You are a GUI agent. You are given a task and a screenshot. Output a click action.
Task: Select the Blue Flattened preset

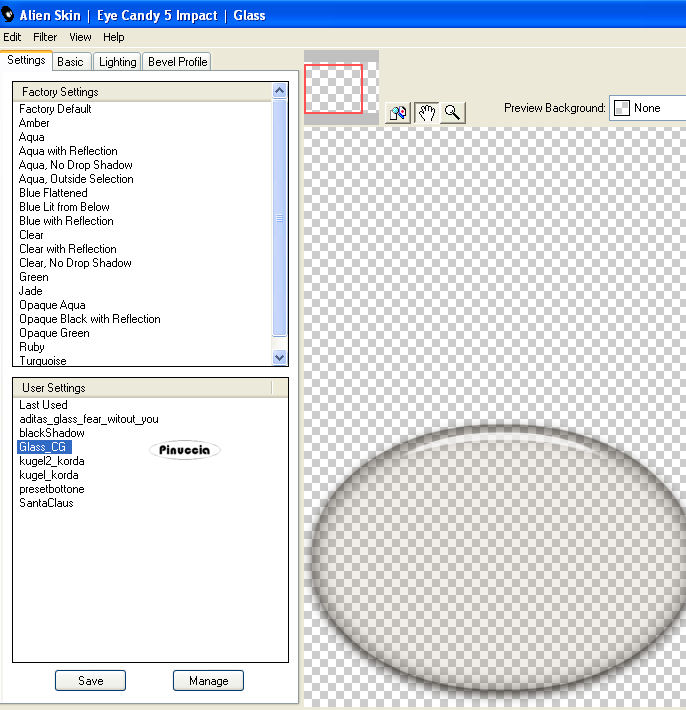click(x=53, y=193)
